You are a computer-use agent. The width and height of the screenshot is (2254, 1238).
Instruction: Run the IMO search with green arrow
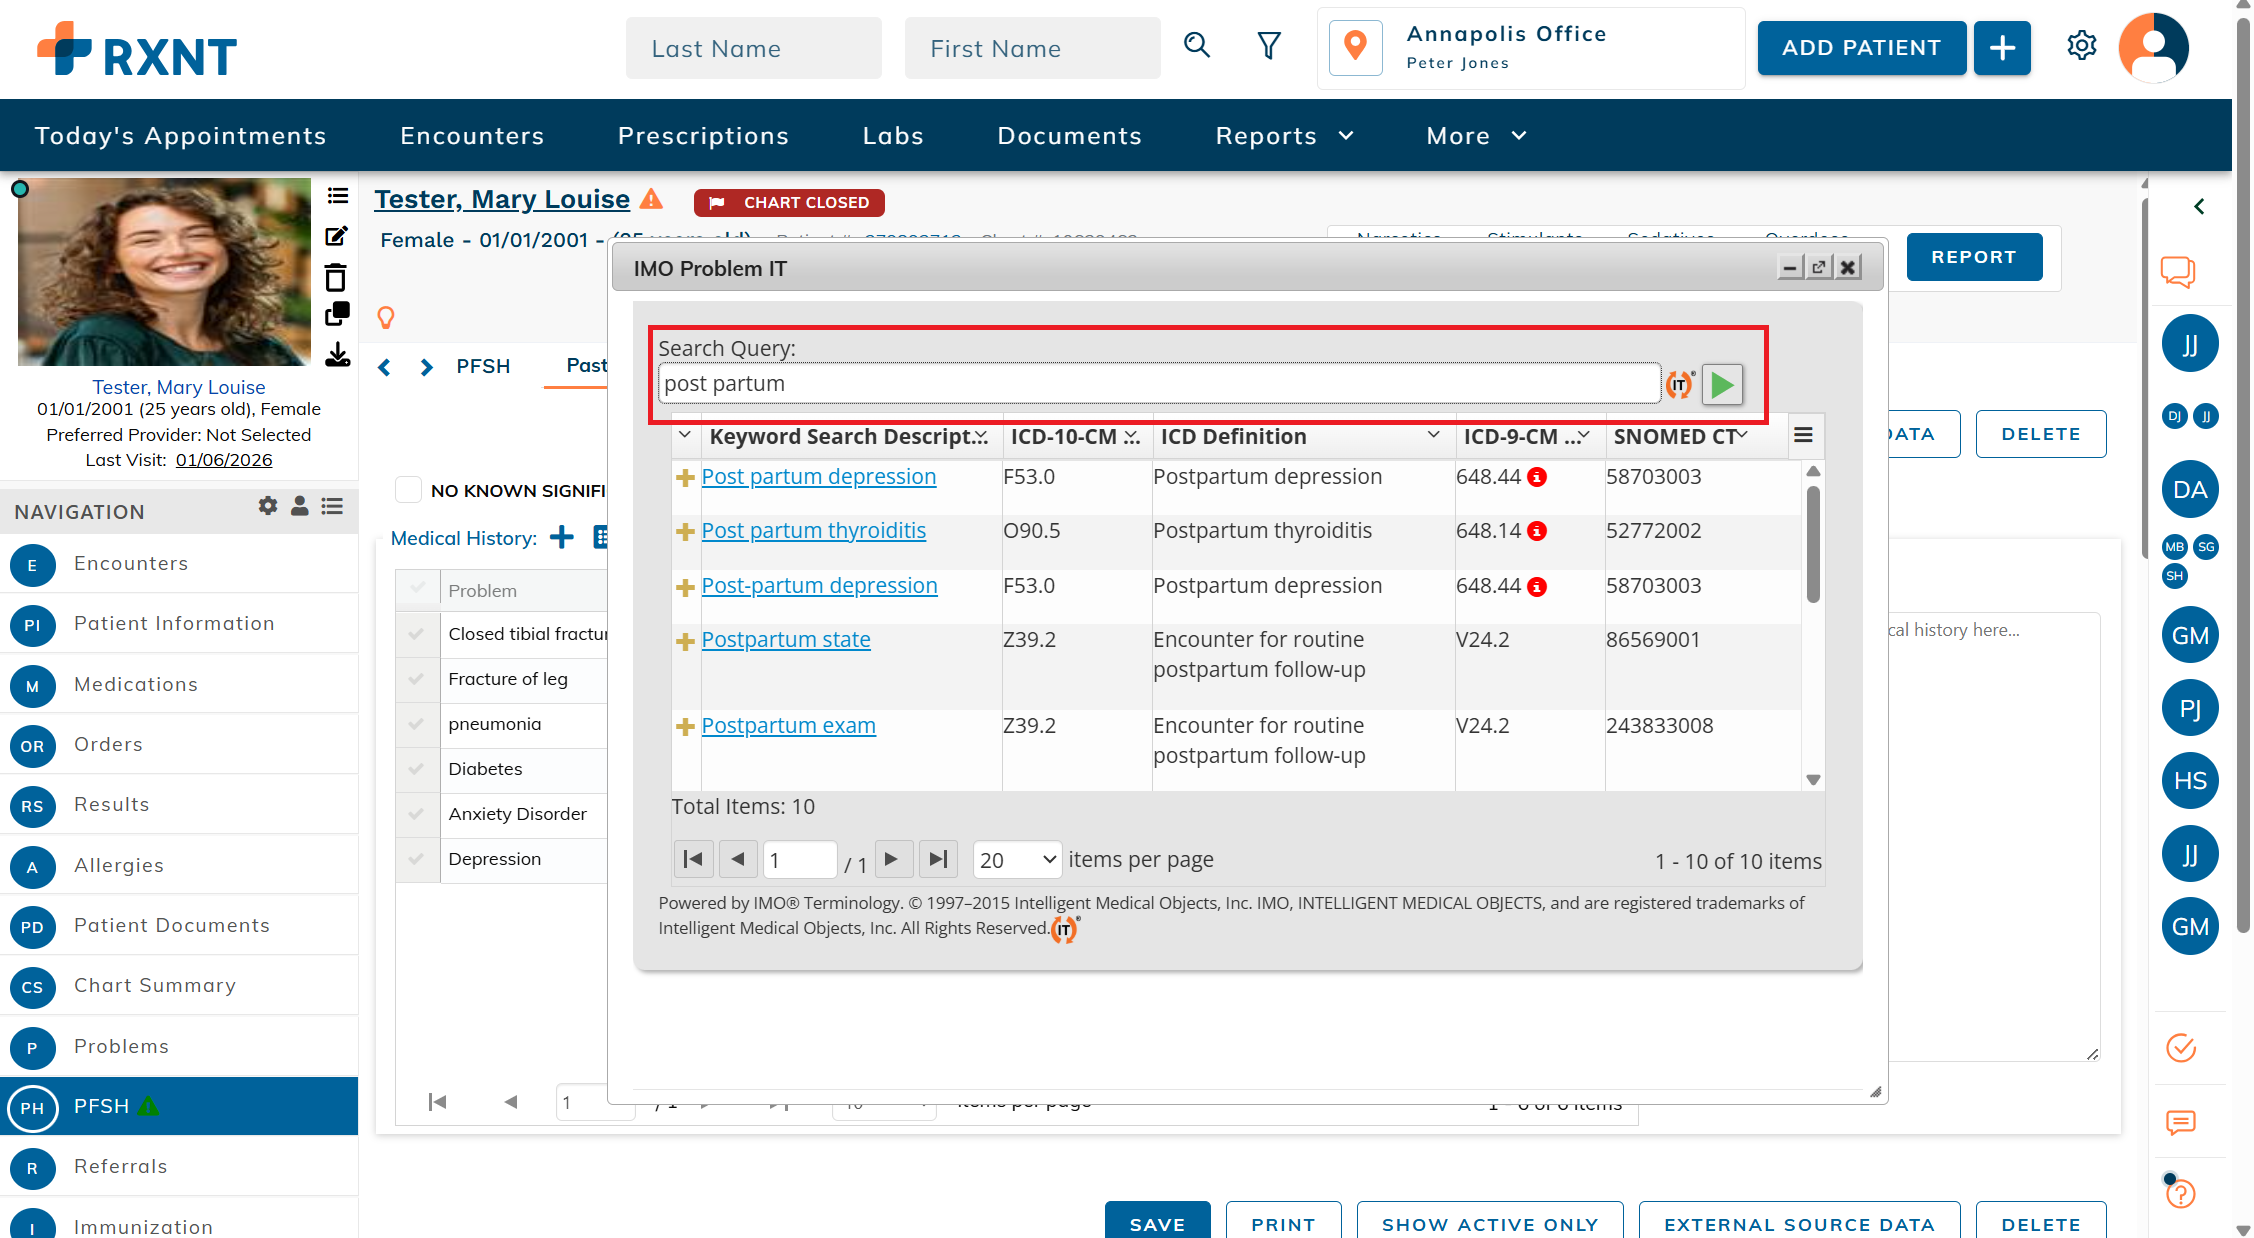tap(1722, 385)
